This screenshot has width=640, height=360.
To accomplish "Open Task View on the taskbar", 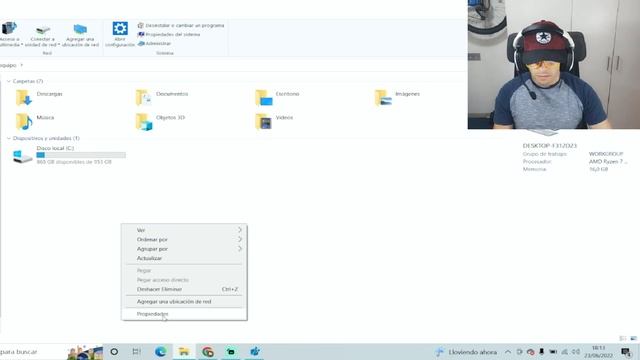I will pyautogui.click(x=137, y=352).
